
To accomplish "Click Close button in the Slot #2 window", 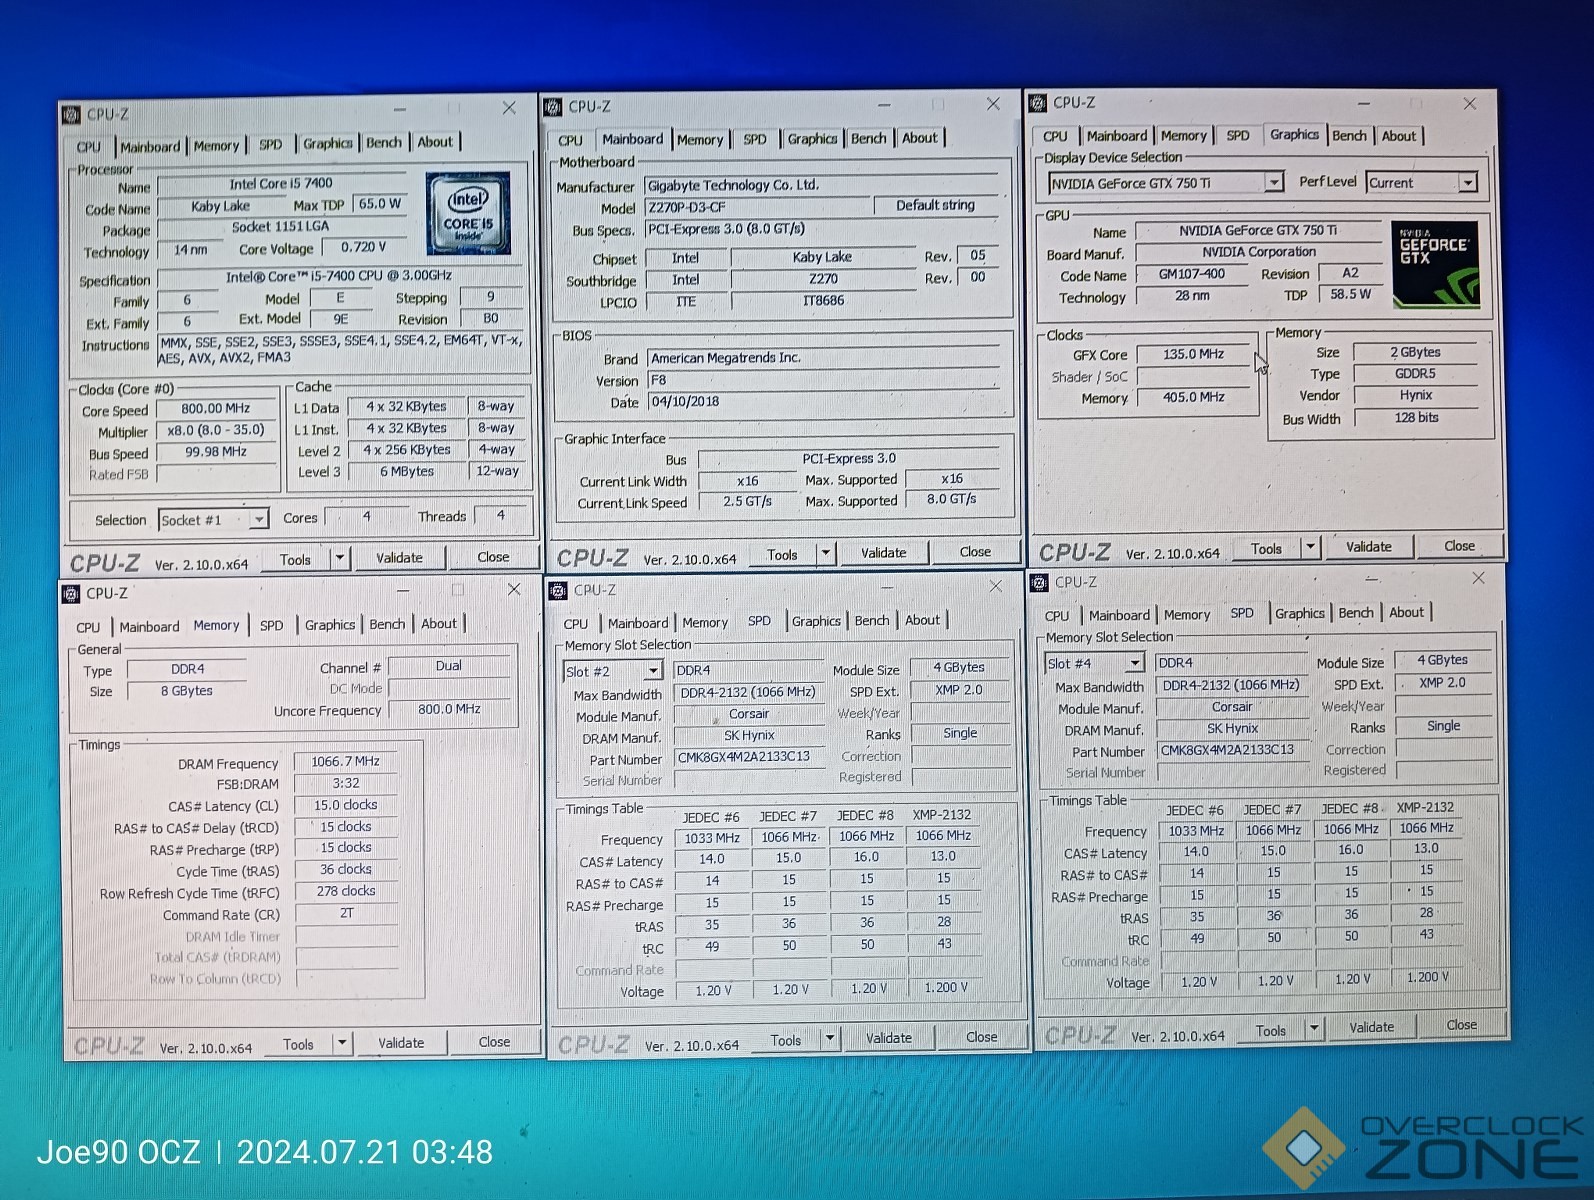I will (981, 1037).
